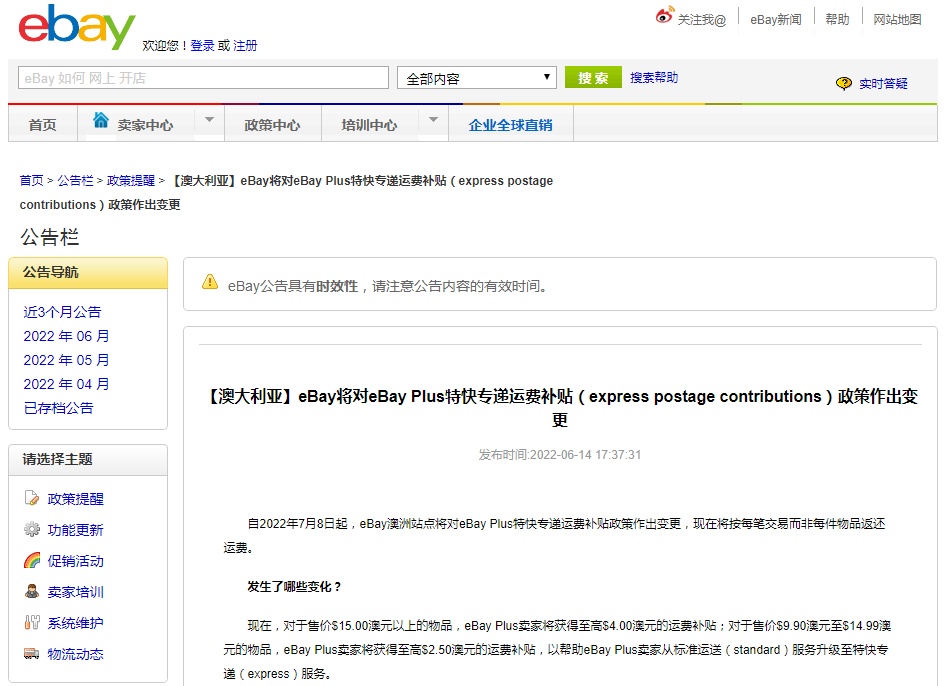Open the 政策中心 nav tab

[x=272, y=125]
